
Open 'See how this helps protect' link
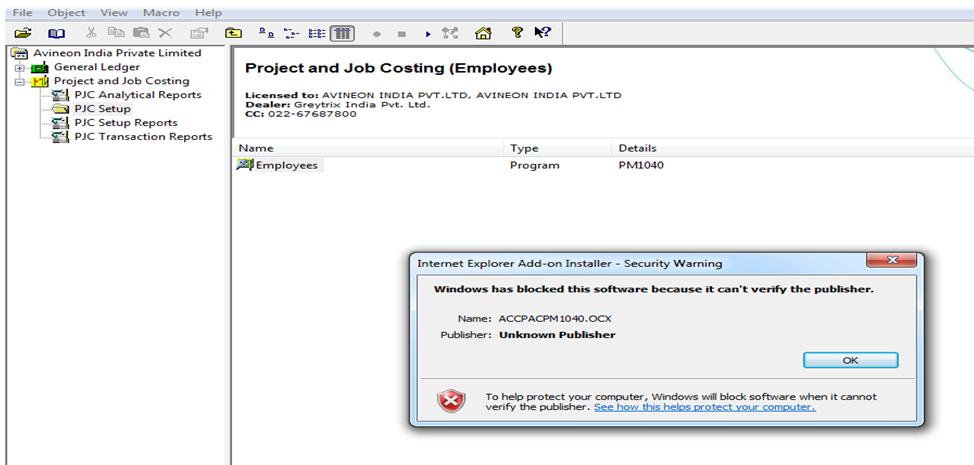(x=704, y=407)
